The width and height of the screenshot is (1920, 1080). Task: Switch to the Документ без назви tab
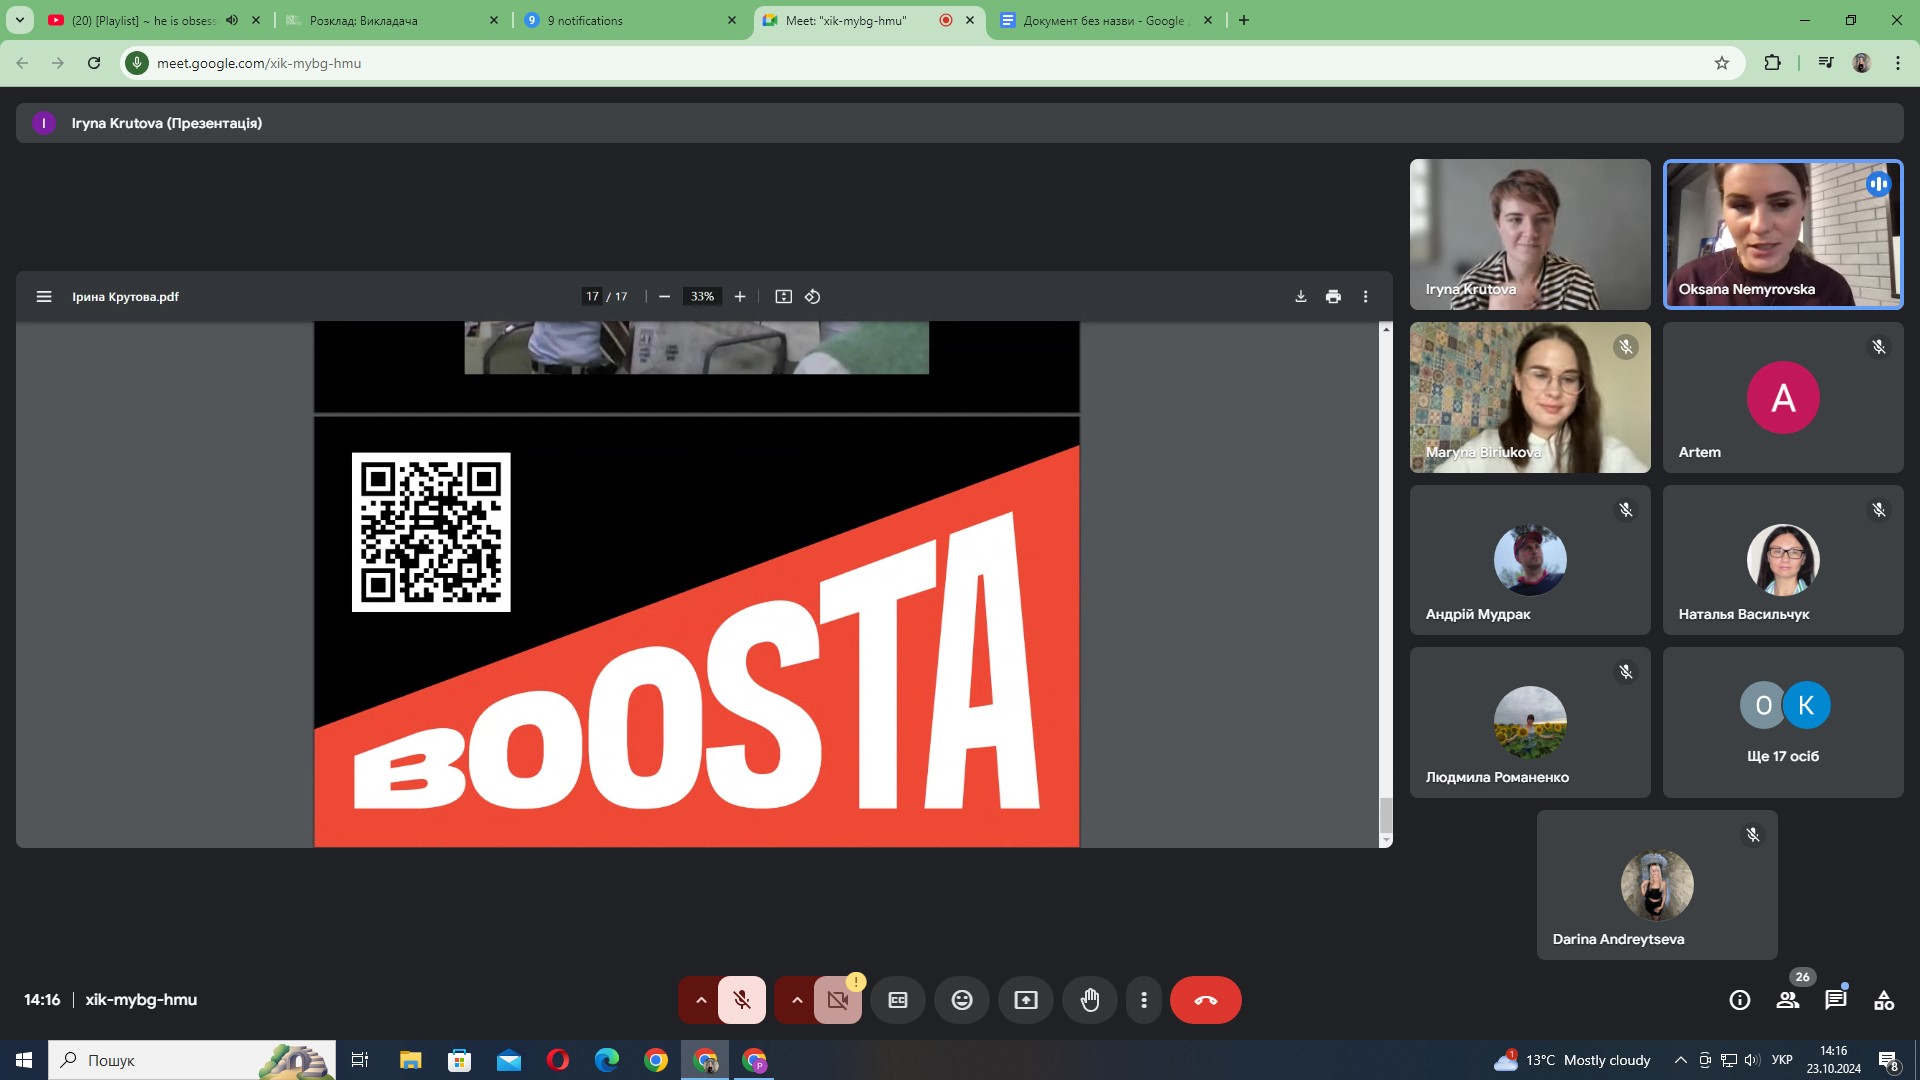1104,20
